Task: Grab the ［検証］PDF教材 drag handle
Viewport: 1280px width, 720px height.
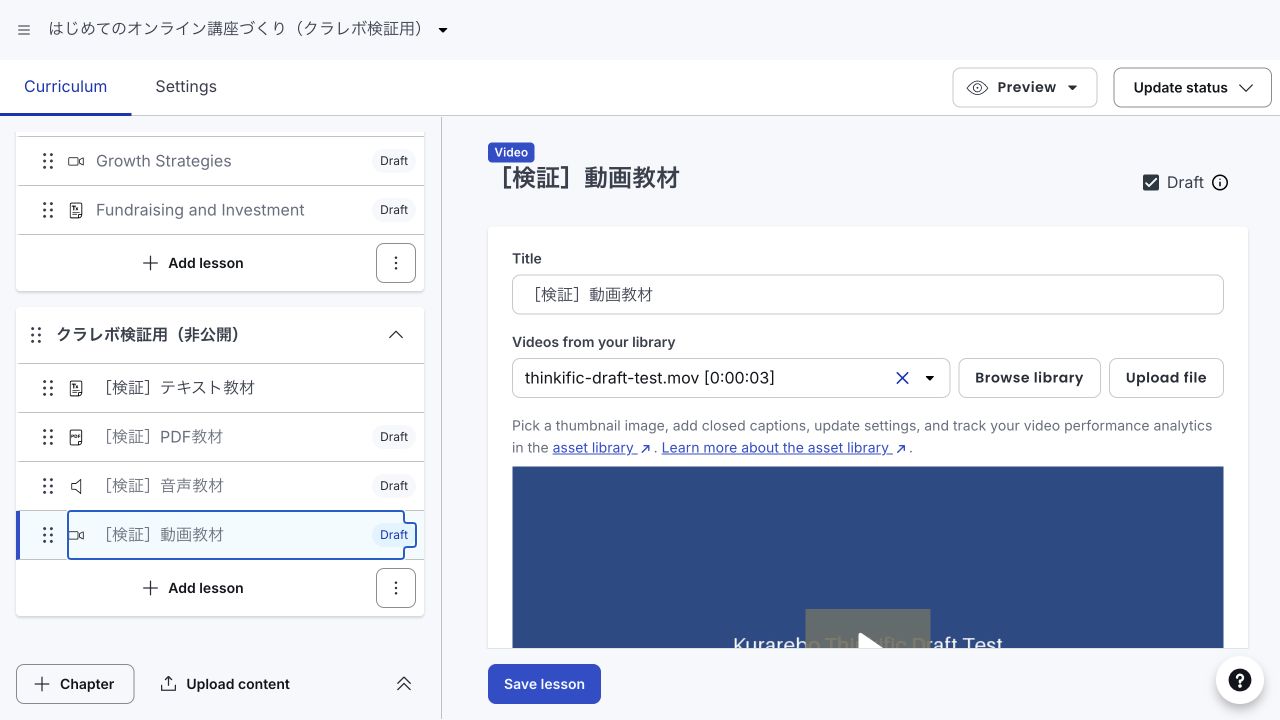Action: tap(47, 437)
